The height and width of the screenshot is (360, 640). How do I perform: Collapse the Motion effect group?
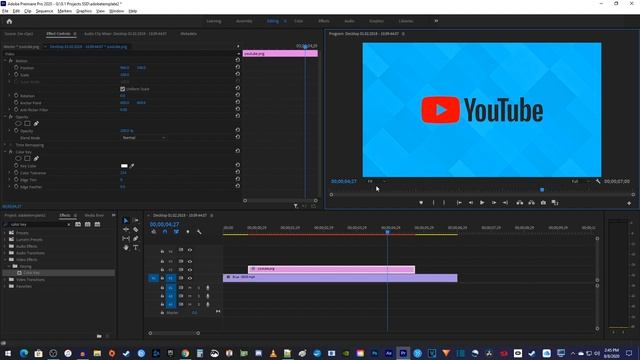pos(6,60)
